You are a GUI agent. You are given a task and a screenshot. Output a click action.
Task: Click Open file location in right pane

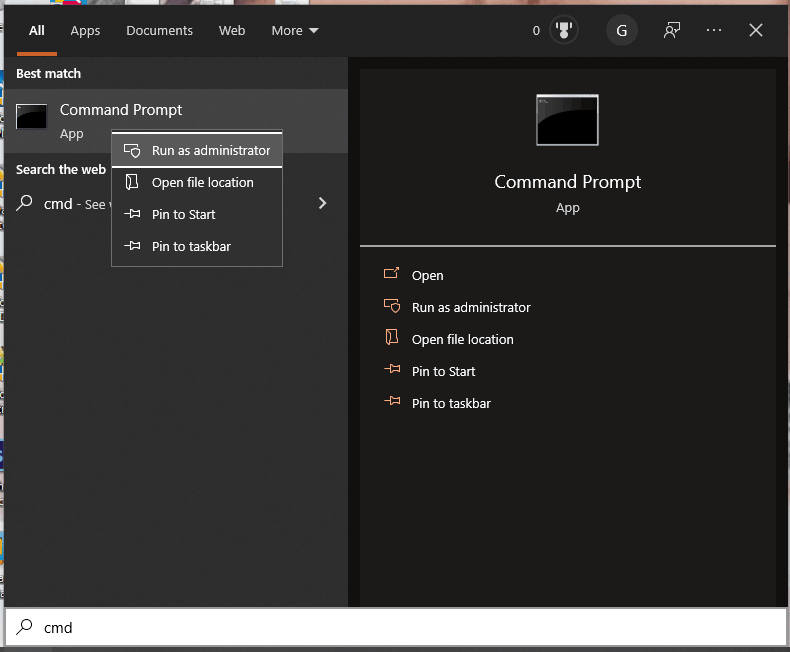click(x=463, y=339)
